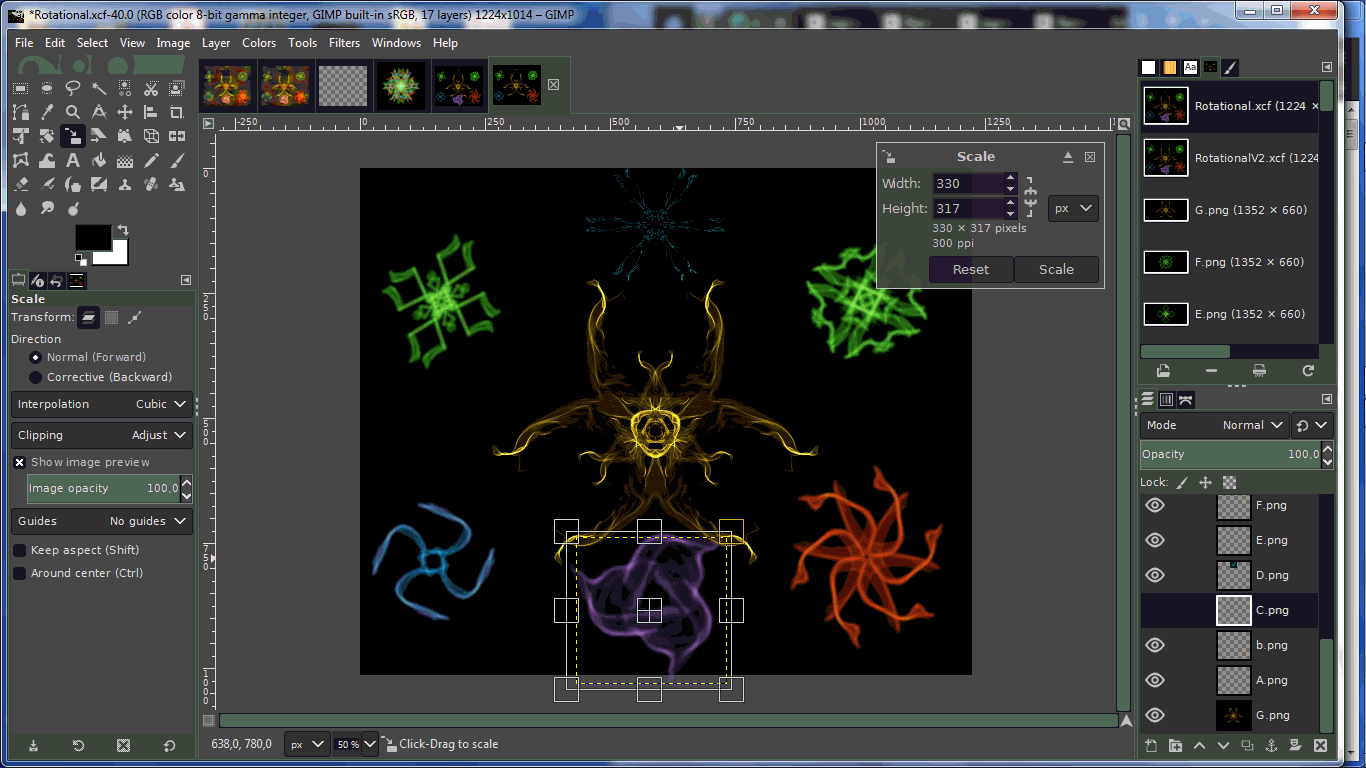The width and height of the screenshot is (1366, 768).
Task: Choose the Bucket Fill tool
Action: pos(99,160)
